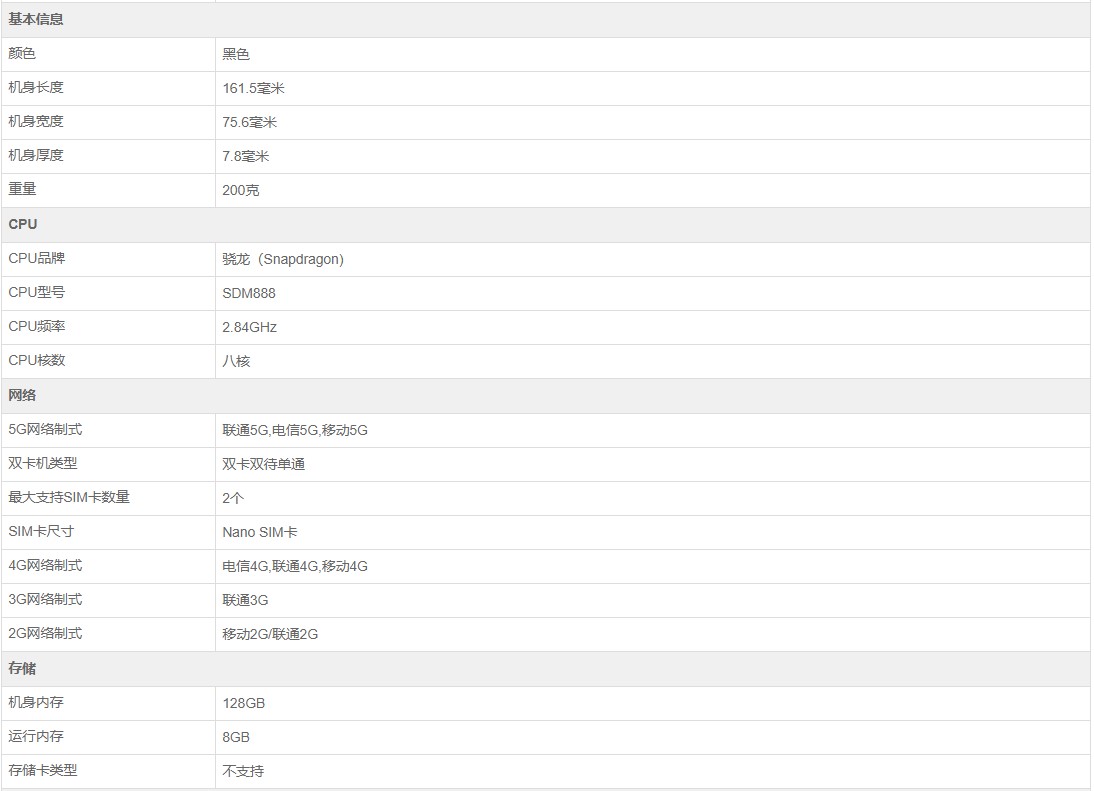Click the 黑色 color value cell
The width and height of the screenshot is (1094, 791).
[x=236, y=55]
